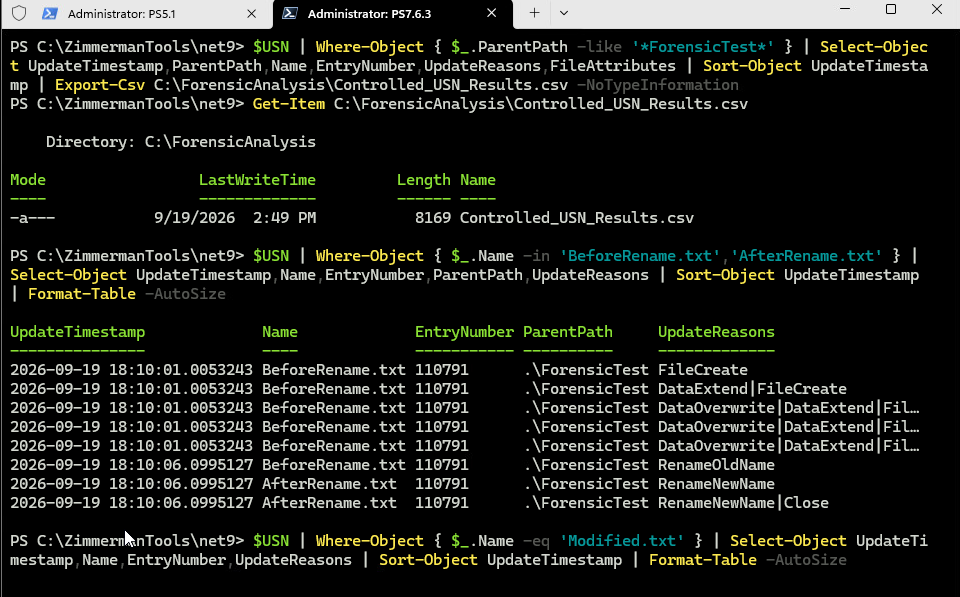Close the terminal window
Screen dimensions: 960x597
pyautogui.click(x=937, y=9)
